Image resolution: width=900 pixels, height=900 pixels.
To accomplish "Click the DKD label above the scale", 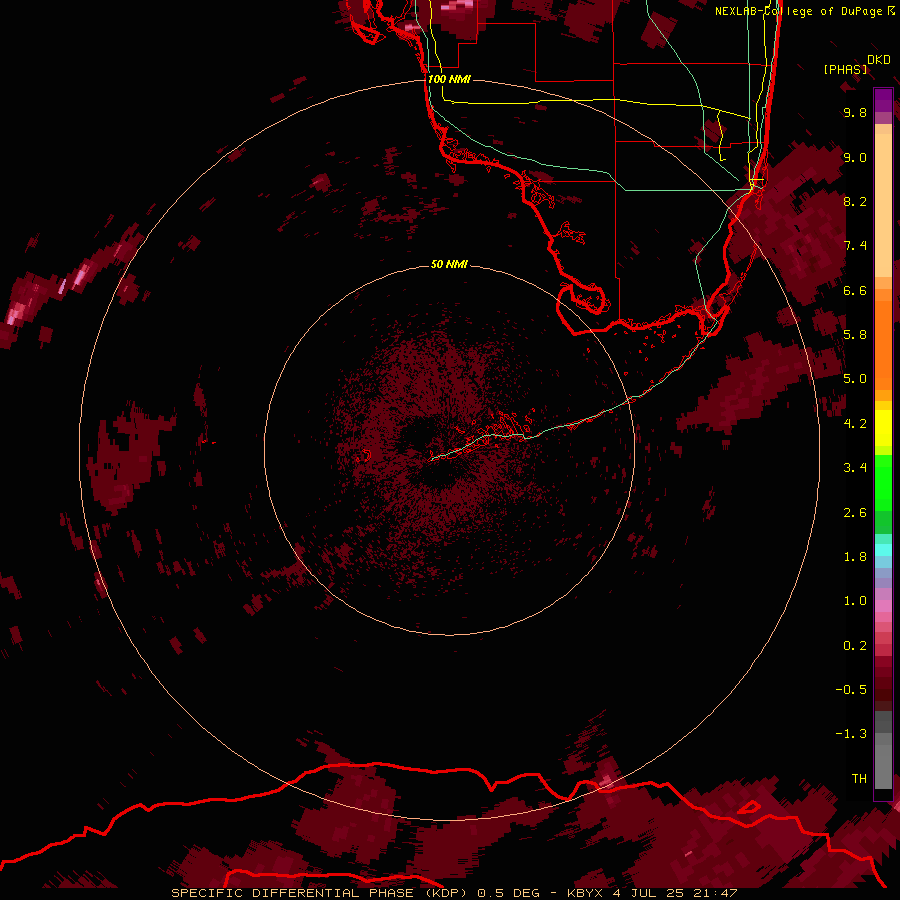I will click(879, 60).
